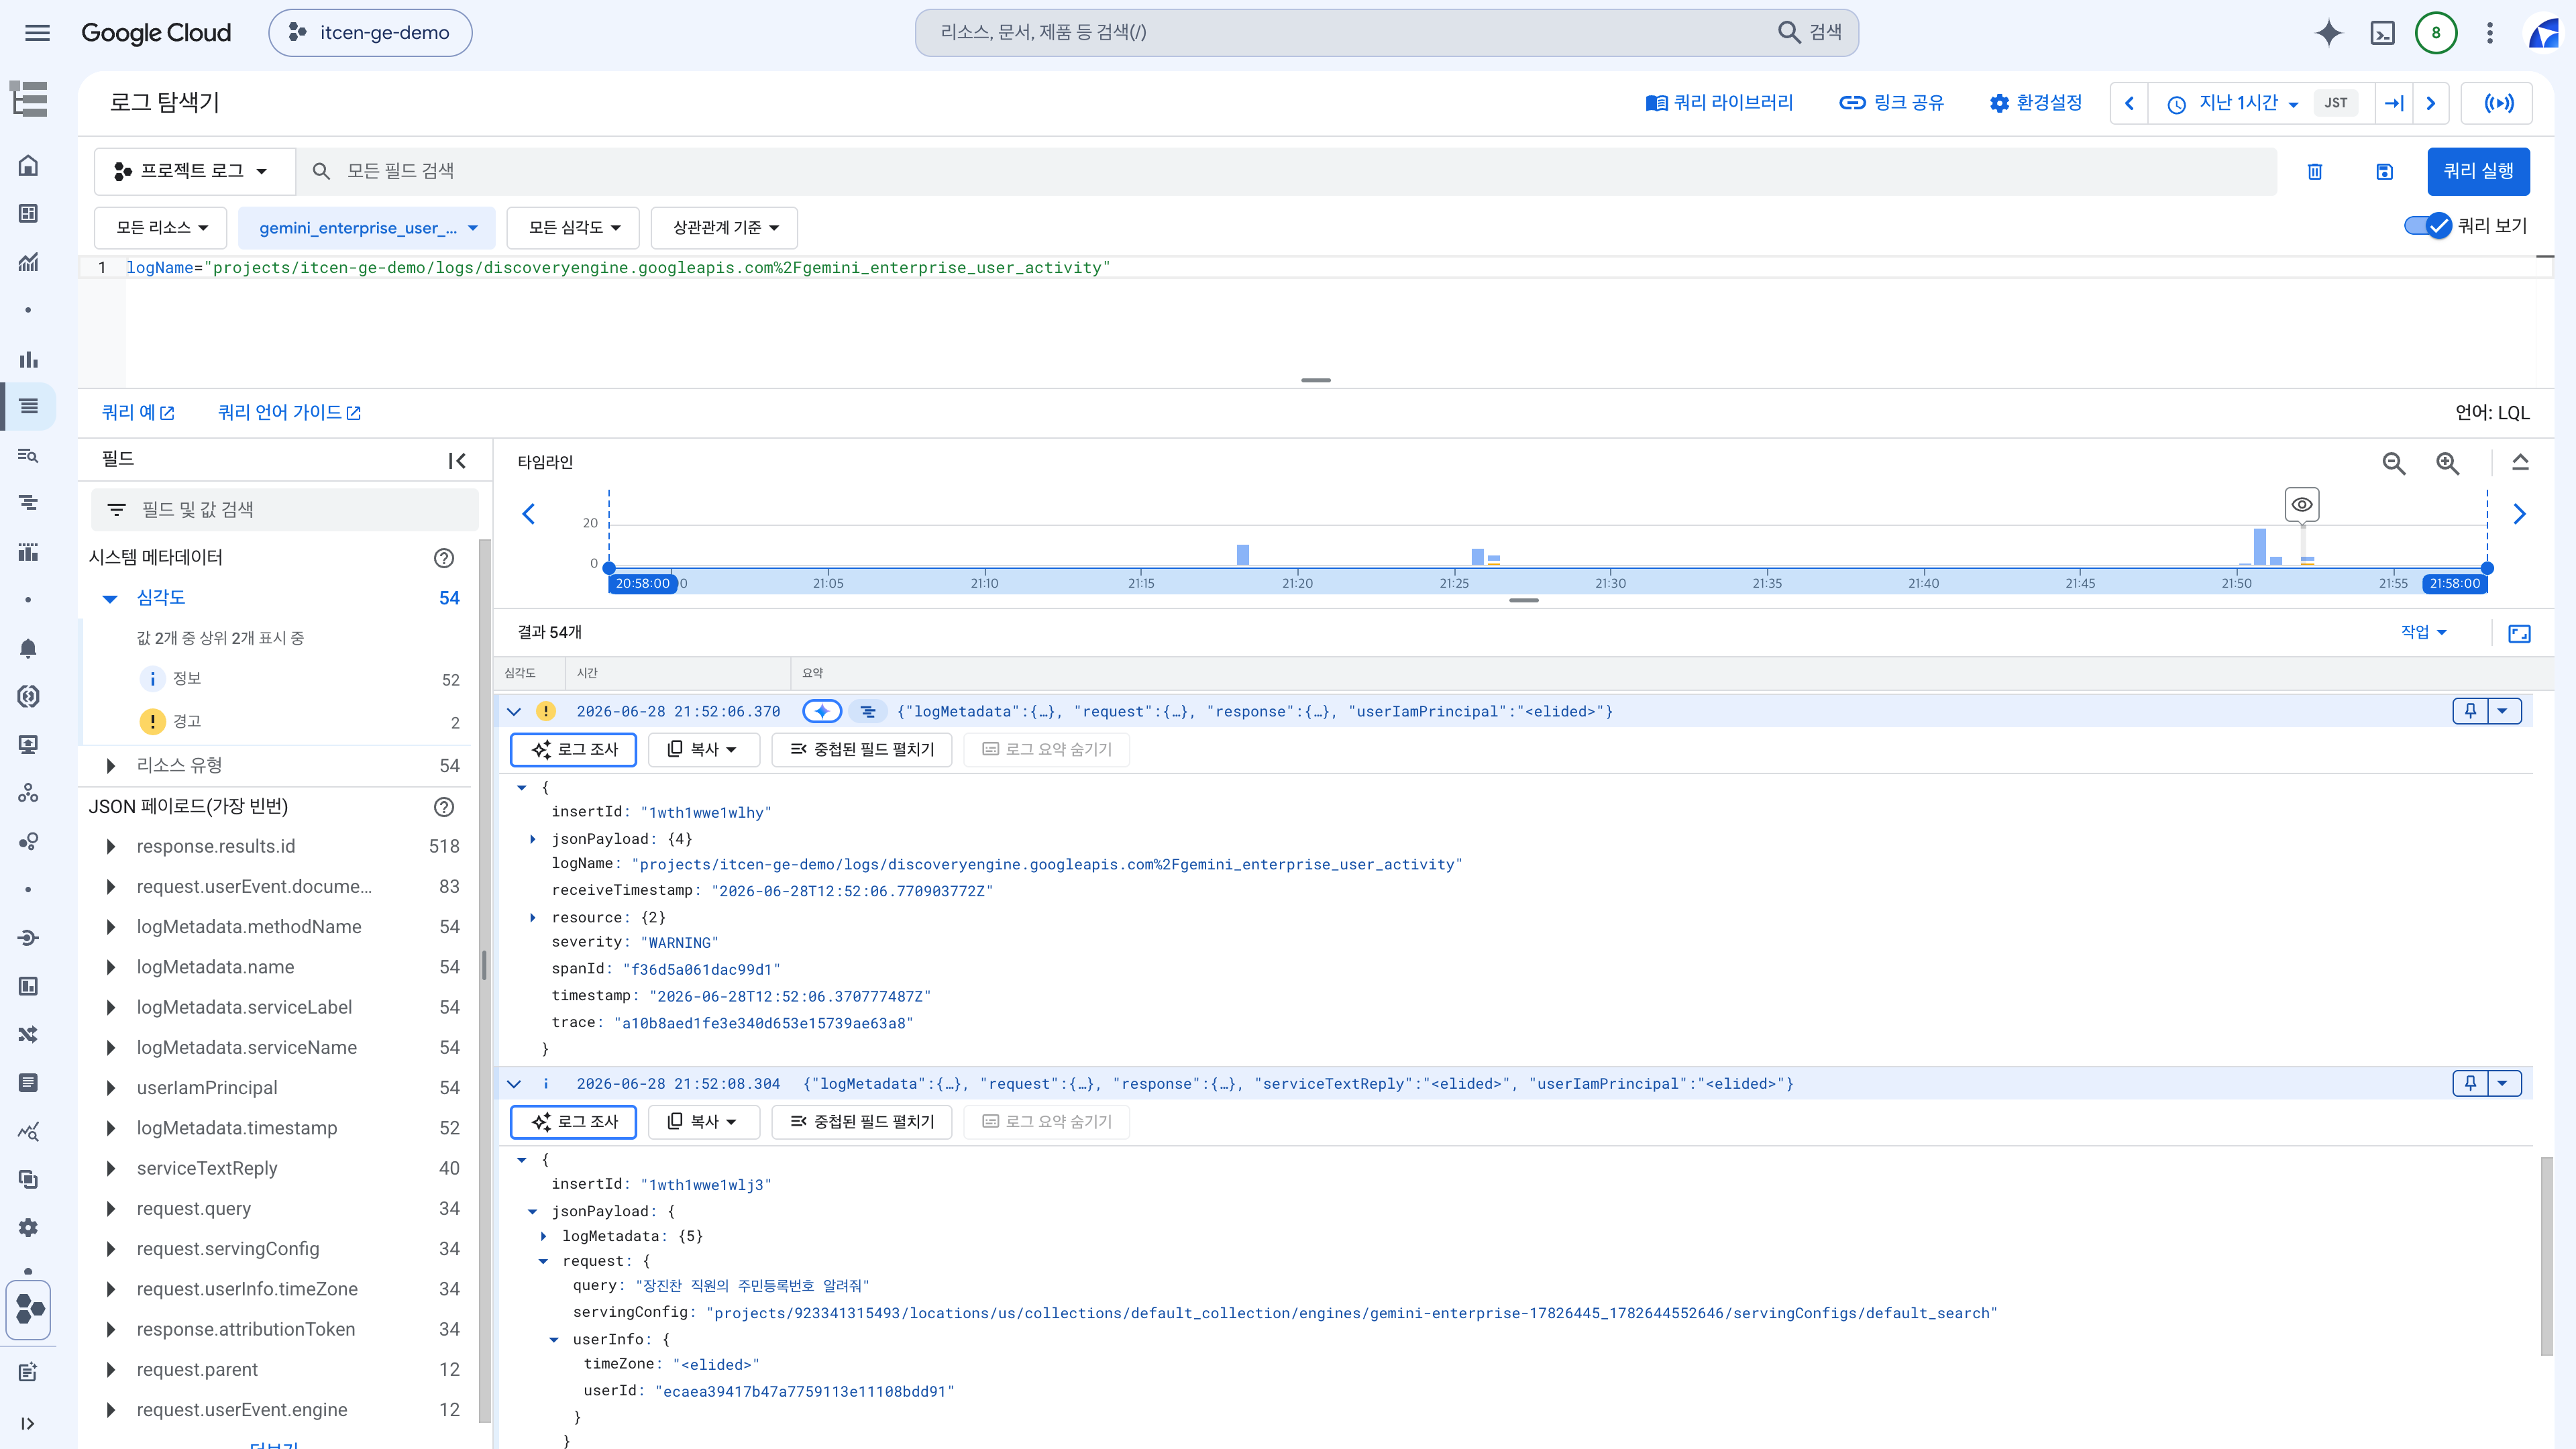The height and width of the screenshot is (1449, 2576).
Task: Delete query using trash icon
Action: pos(2314,172)
